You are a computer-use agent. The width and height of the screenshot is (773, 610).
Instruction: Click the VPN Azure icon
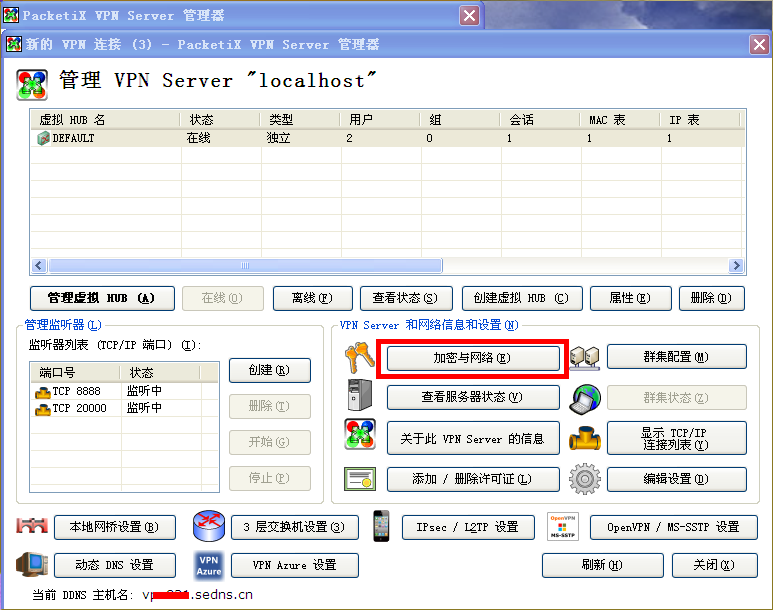click(209, 565)
